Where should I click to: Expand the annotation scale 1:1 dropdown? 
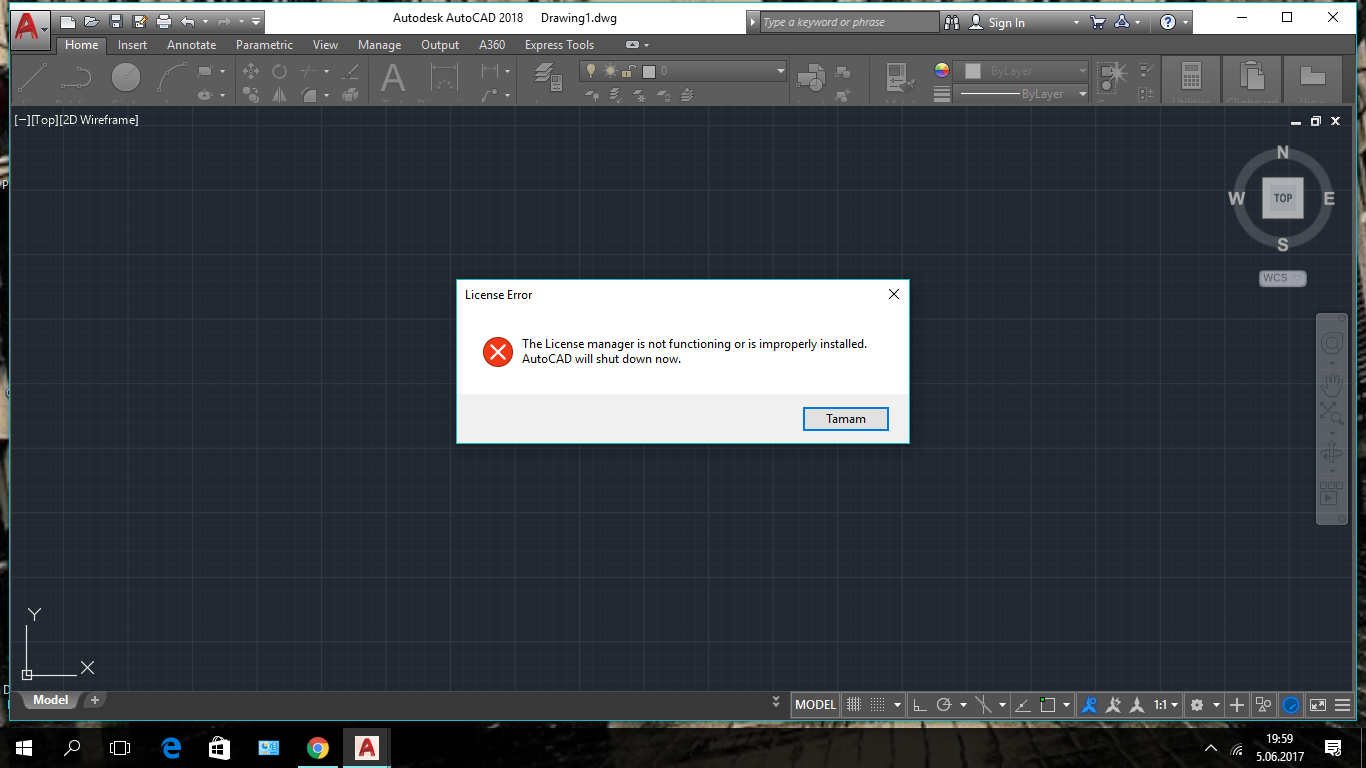click(1172, 705)
